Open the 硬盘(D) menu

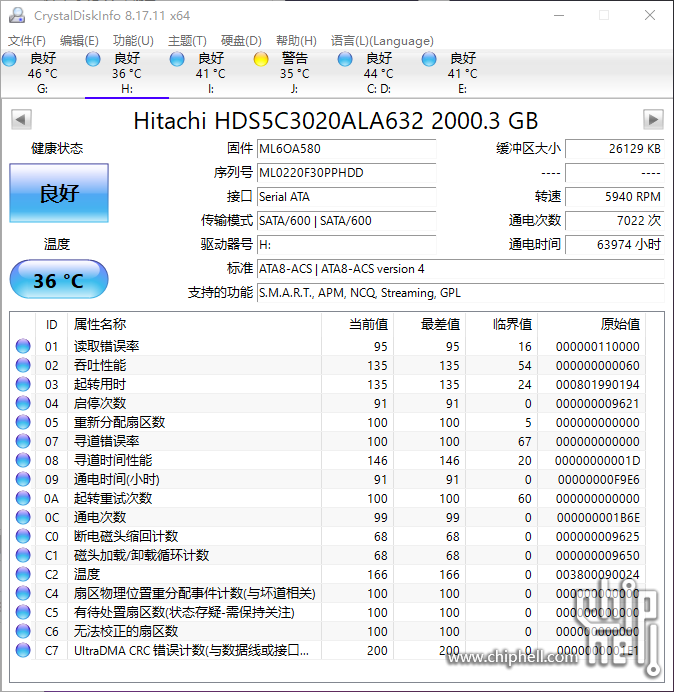coord(241,41)
